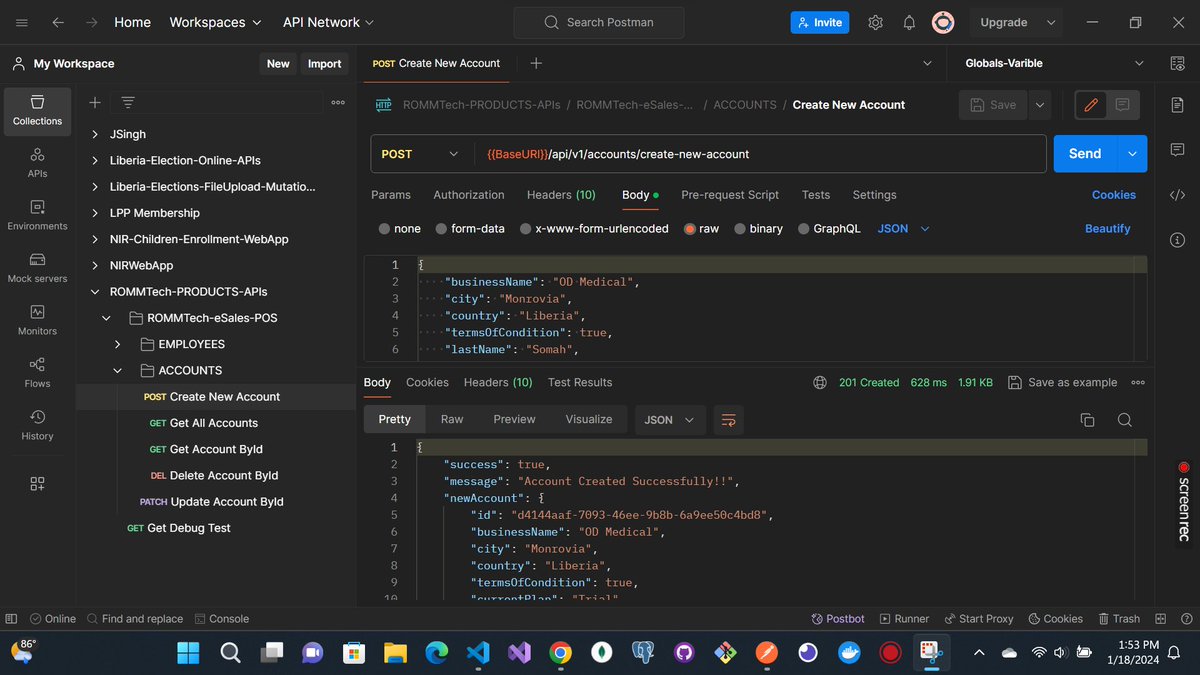
Task: Open the Flows sidebar panel
Action: point(37,373)
